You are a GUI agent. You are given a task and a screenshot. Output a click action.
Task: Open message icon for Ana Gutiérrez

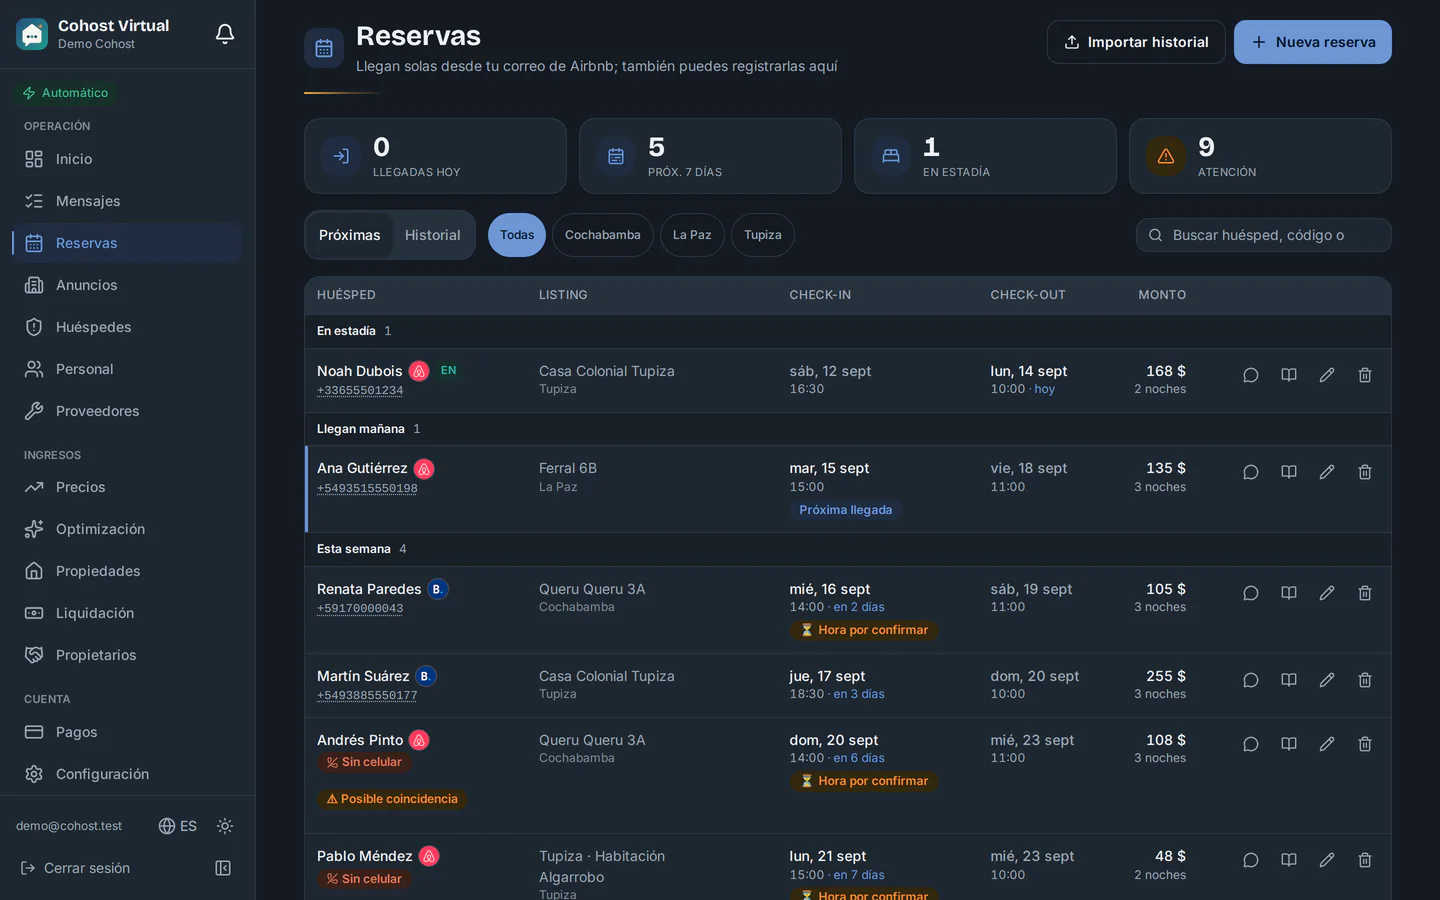(1250, 472)
